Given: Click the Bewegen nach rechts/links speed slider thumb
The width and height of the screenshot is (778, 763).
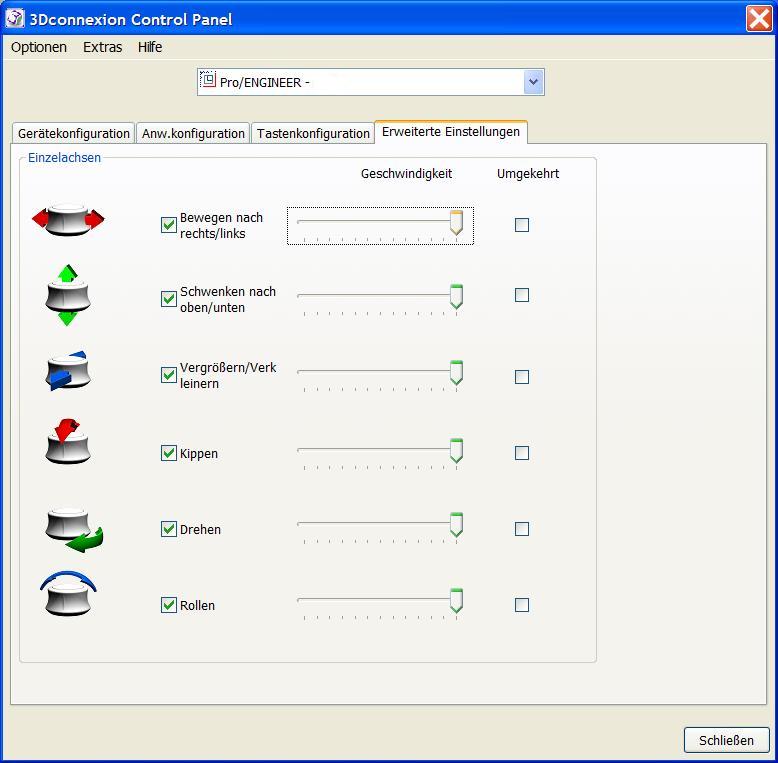Looking at the screenshot, I should (456, 222).
